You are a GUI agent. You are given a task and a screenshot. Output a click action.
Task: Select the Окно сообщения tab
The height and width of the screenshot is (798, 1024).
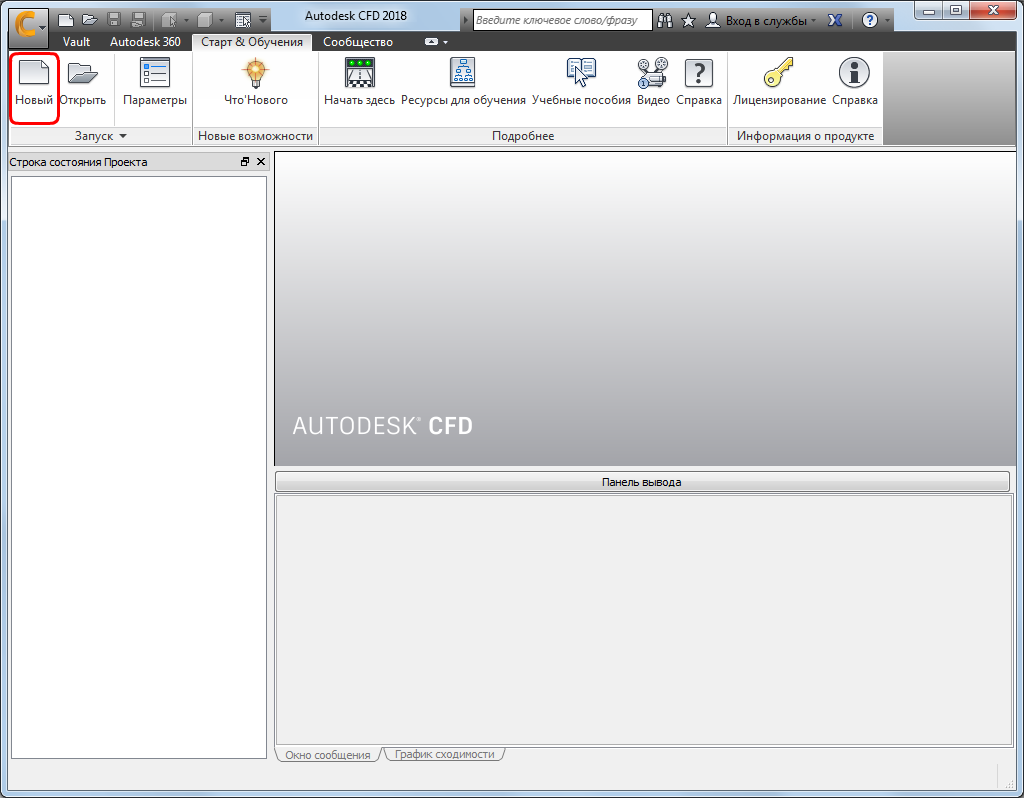click(x=327, y=755)
